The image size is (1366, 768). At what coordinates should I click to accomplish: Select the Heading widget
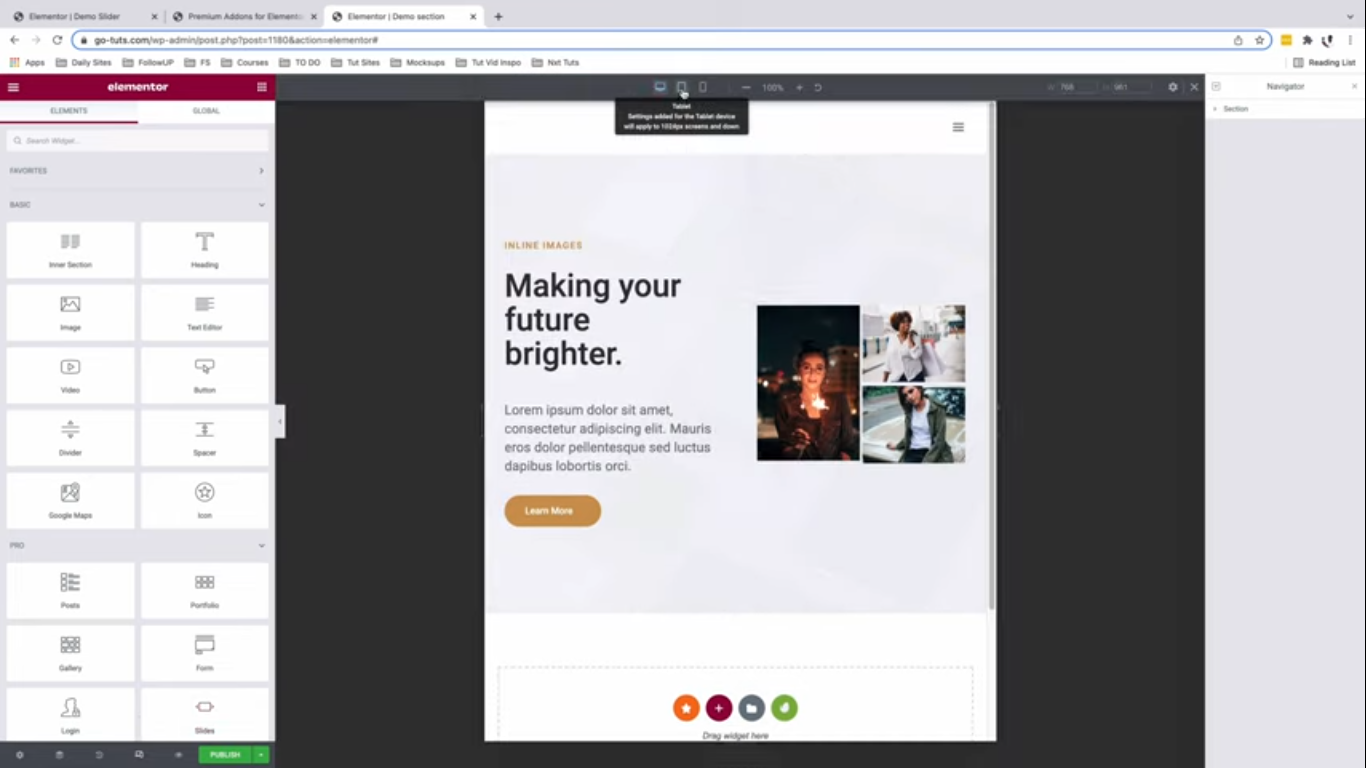[205, 250]
